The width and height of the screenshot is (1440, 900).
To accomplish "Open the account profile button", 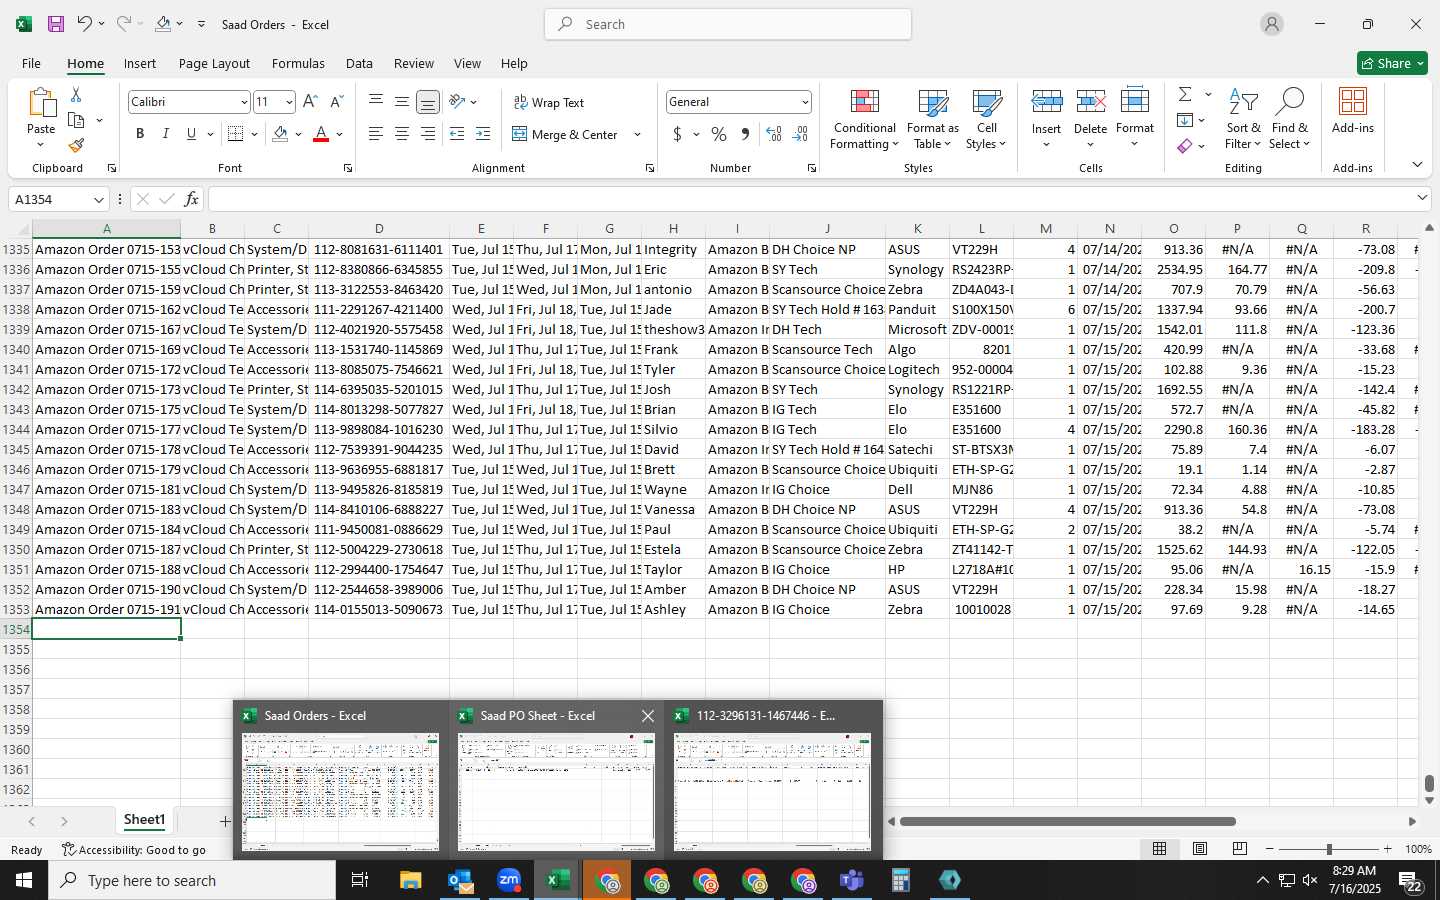I will tap(1272, 24).
